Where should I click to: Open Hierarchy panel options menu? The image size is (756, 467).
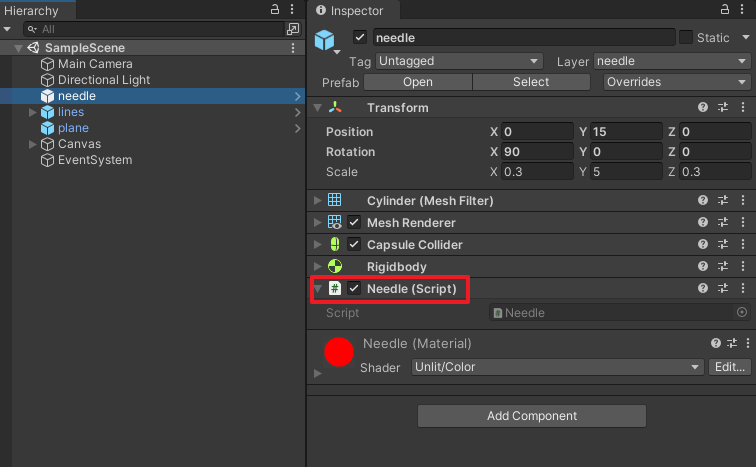[x=292, y=9]
